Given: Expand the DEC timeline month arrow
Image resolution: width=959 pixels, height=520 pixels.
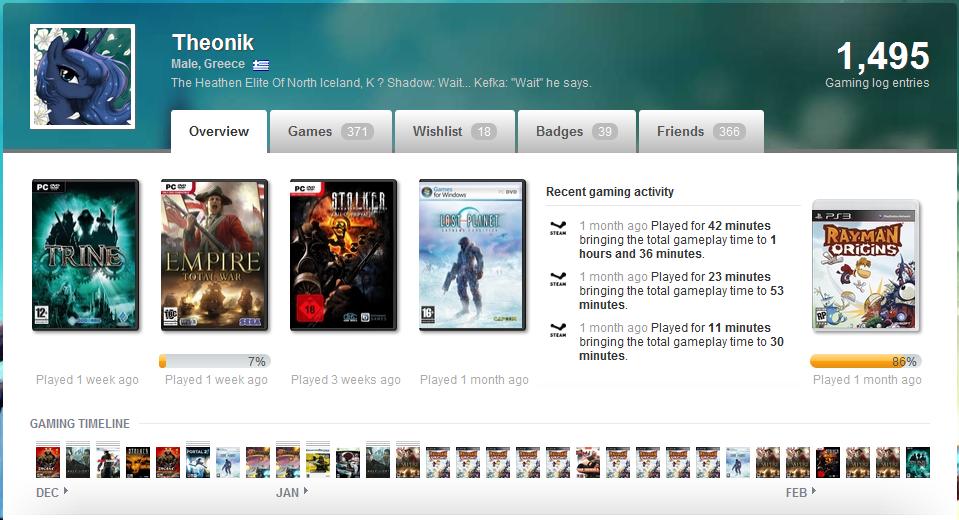Looking at the screenshot, I should click(65, 491).
